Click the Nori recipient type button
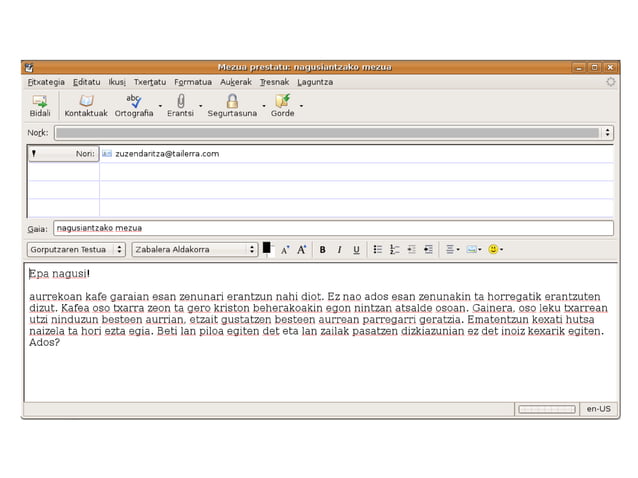 coord(63,154)
